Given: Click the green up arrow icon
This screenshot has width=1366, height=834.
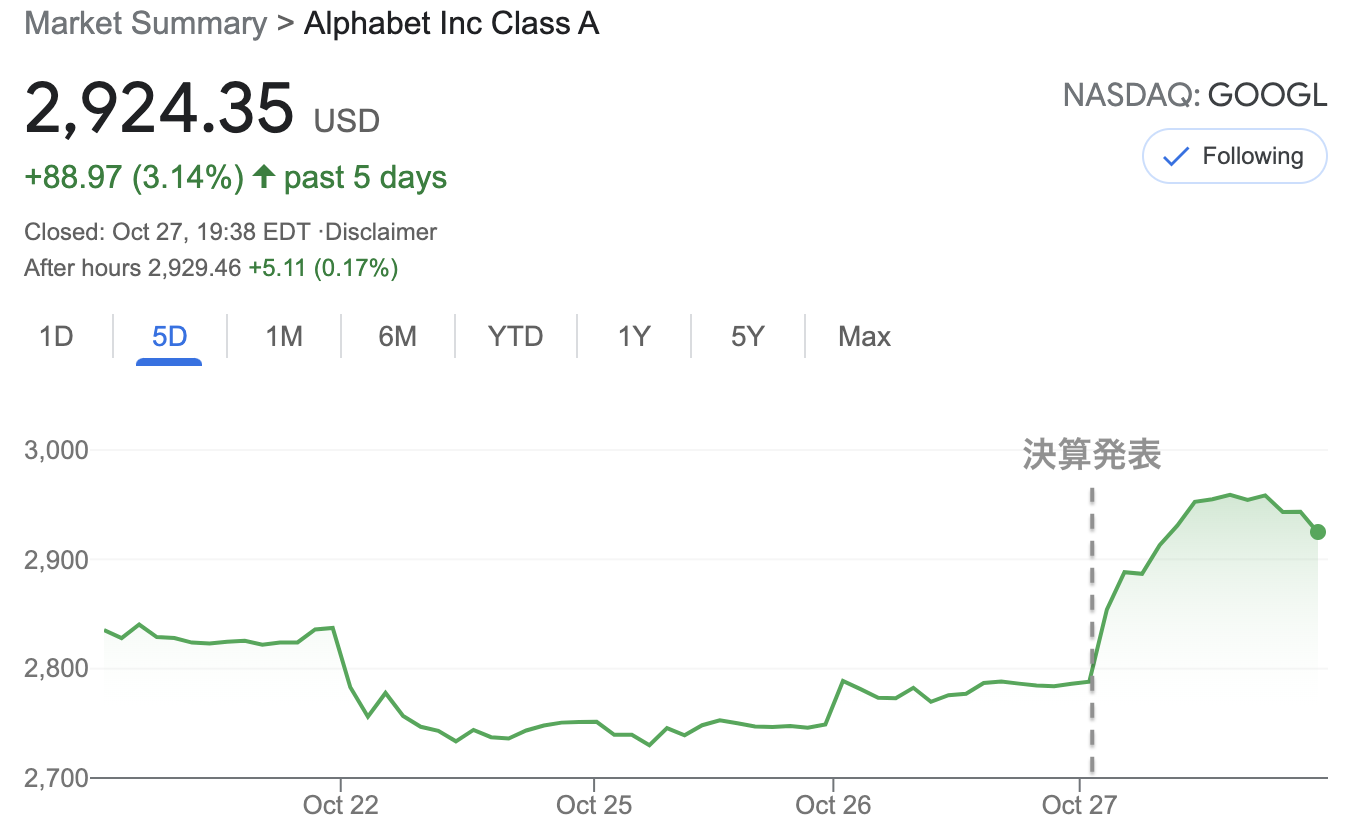Looking at the screenshot, I should click(264, 178).
